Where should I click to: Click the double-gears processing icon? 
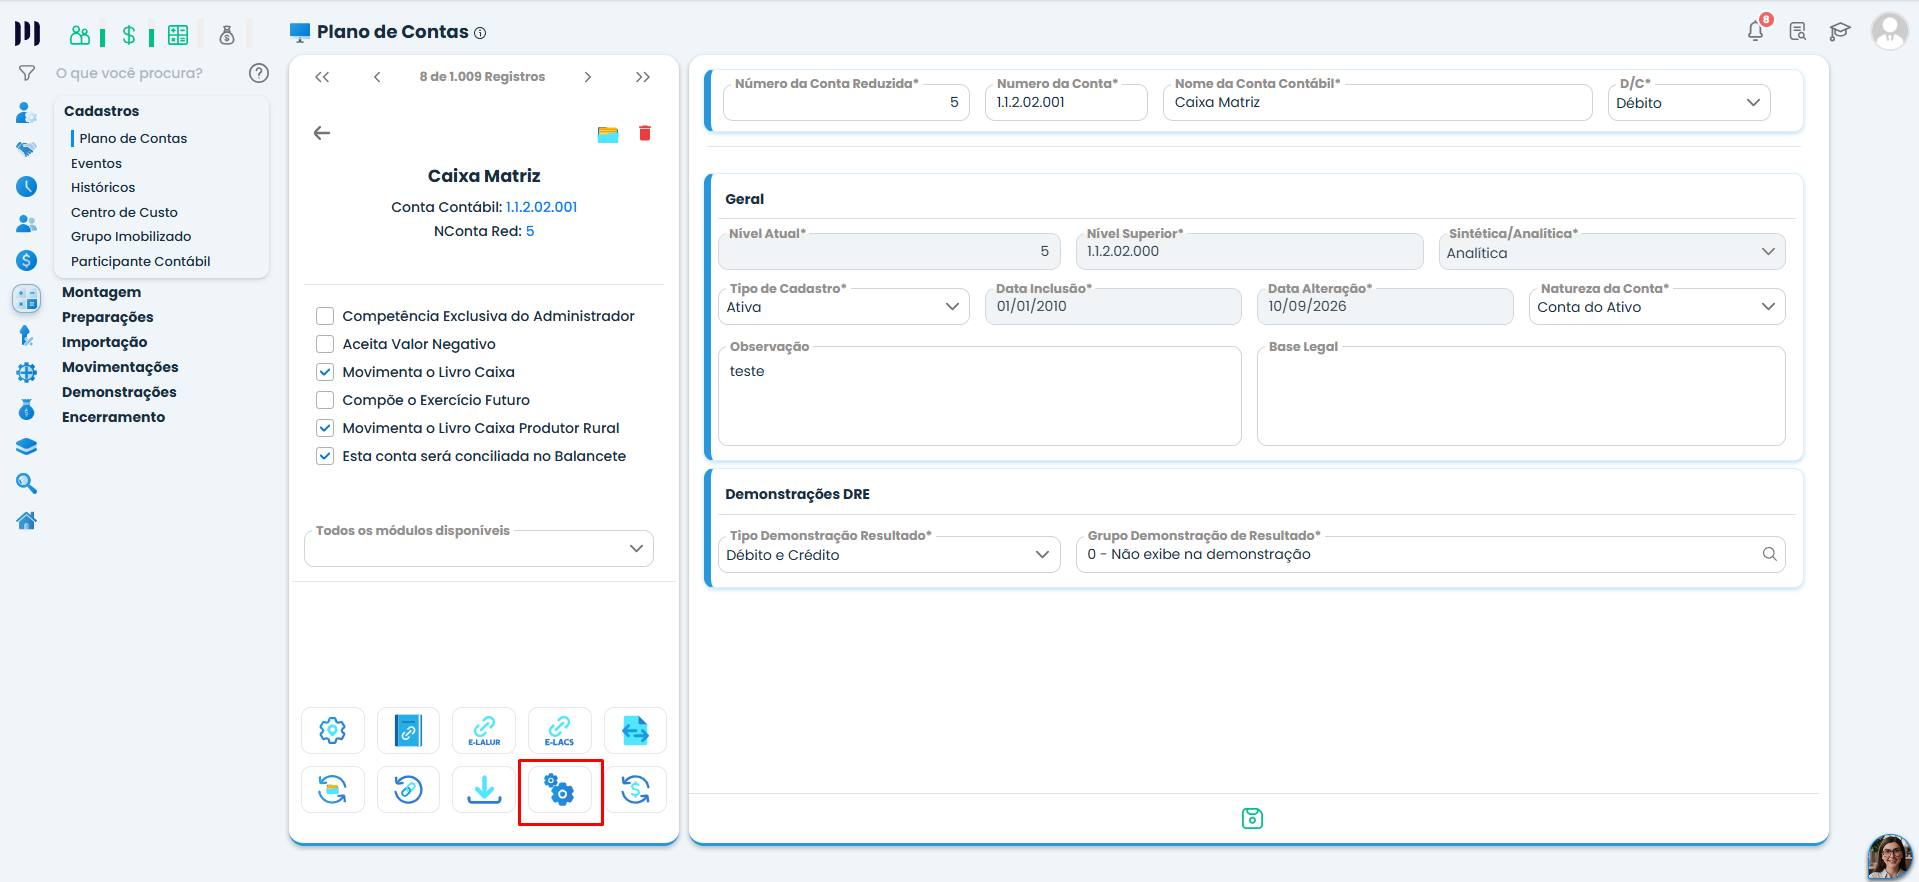coord(560,790)
